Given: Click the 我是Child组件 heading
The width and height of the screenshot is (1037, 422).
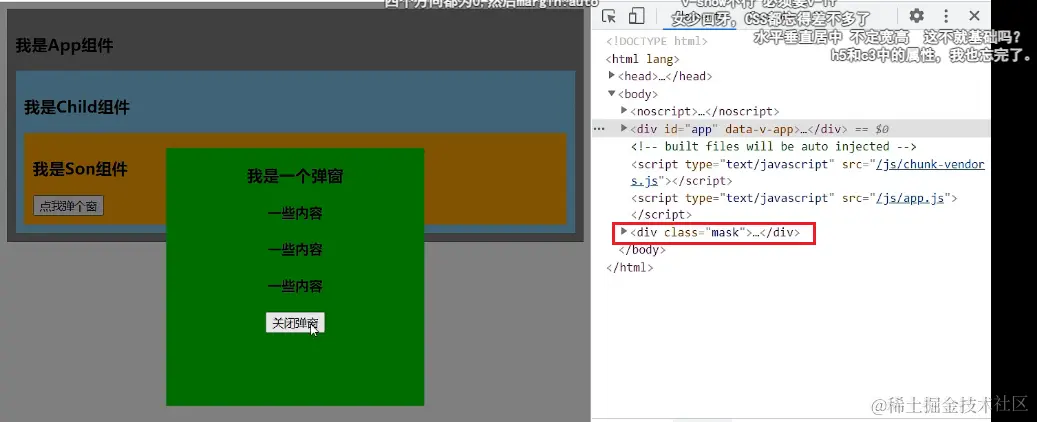Looking at the screenshot, I should tap(77, 107).
